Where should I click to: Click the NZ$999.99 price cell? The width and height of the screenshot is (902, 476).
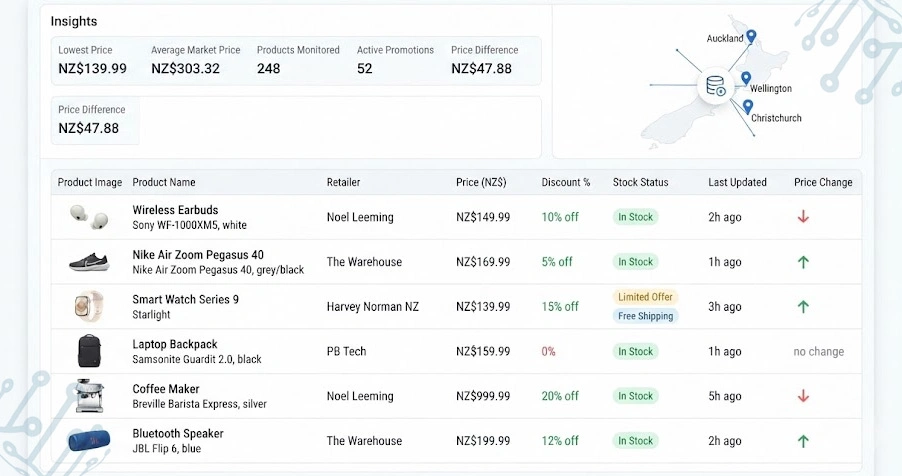(x=483, y=396)
